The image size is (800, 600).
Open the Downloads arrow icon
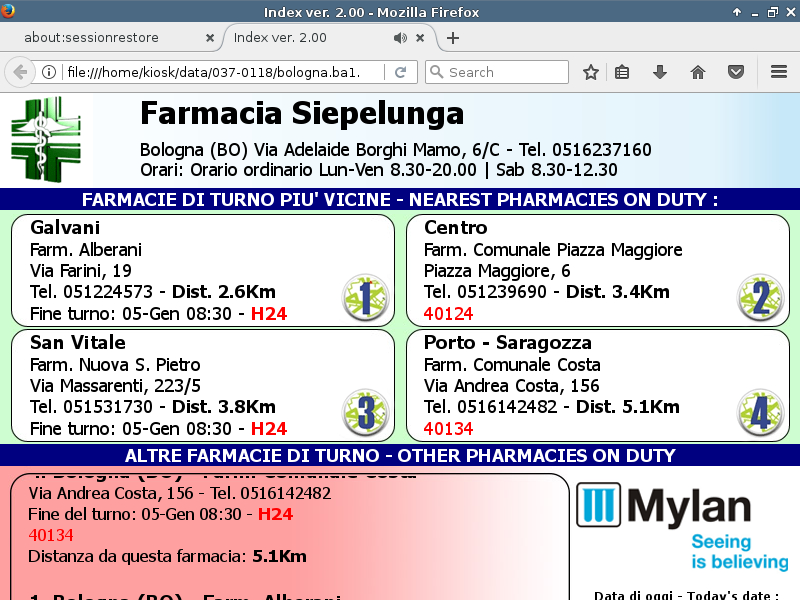(x=660, y=72)
